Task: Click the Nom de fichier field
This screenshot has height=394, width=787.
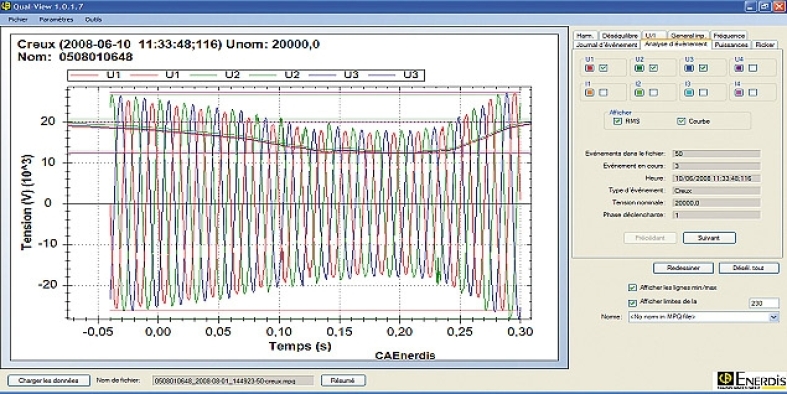Action: point(233,381)
